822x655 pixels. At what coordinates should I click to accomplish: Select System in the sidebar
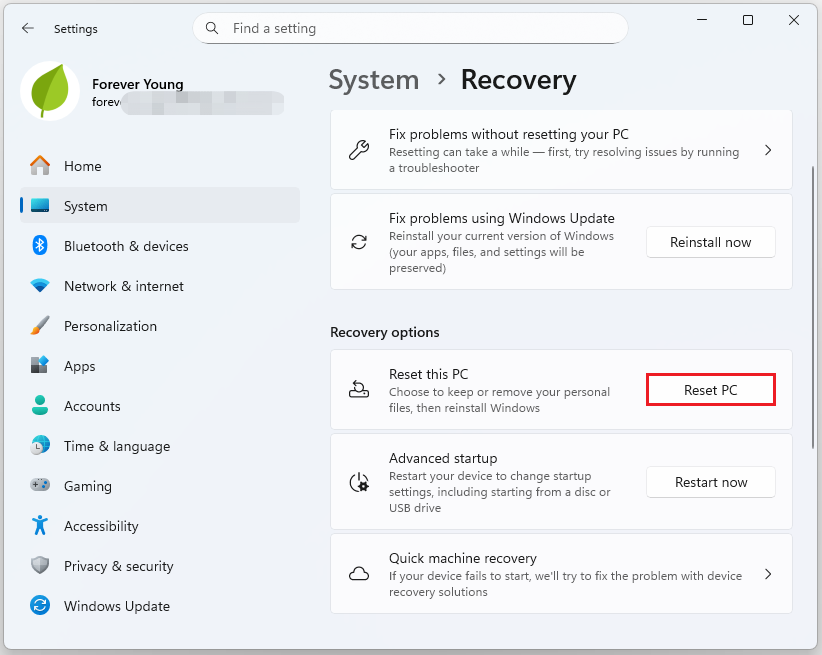tap(160, 206)
